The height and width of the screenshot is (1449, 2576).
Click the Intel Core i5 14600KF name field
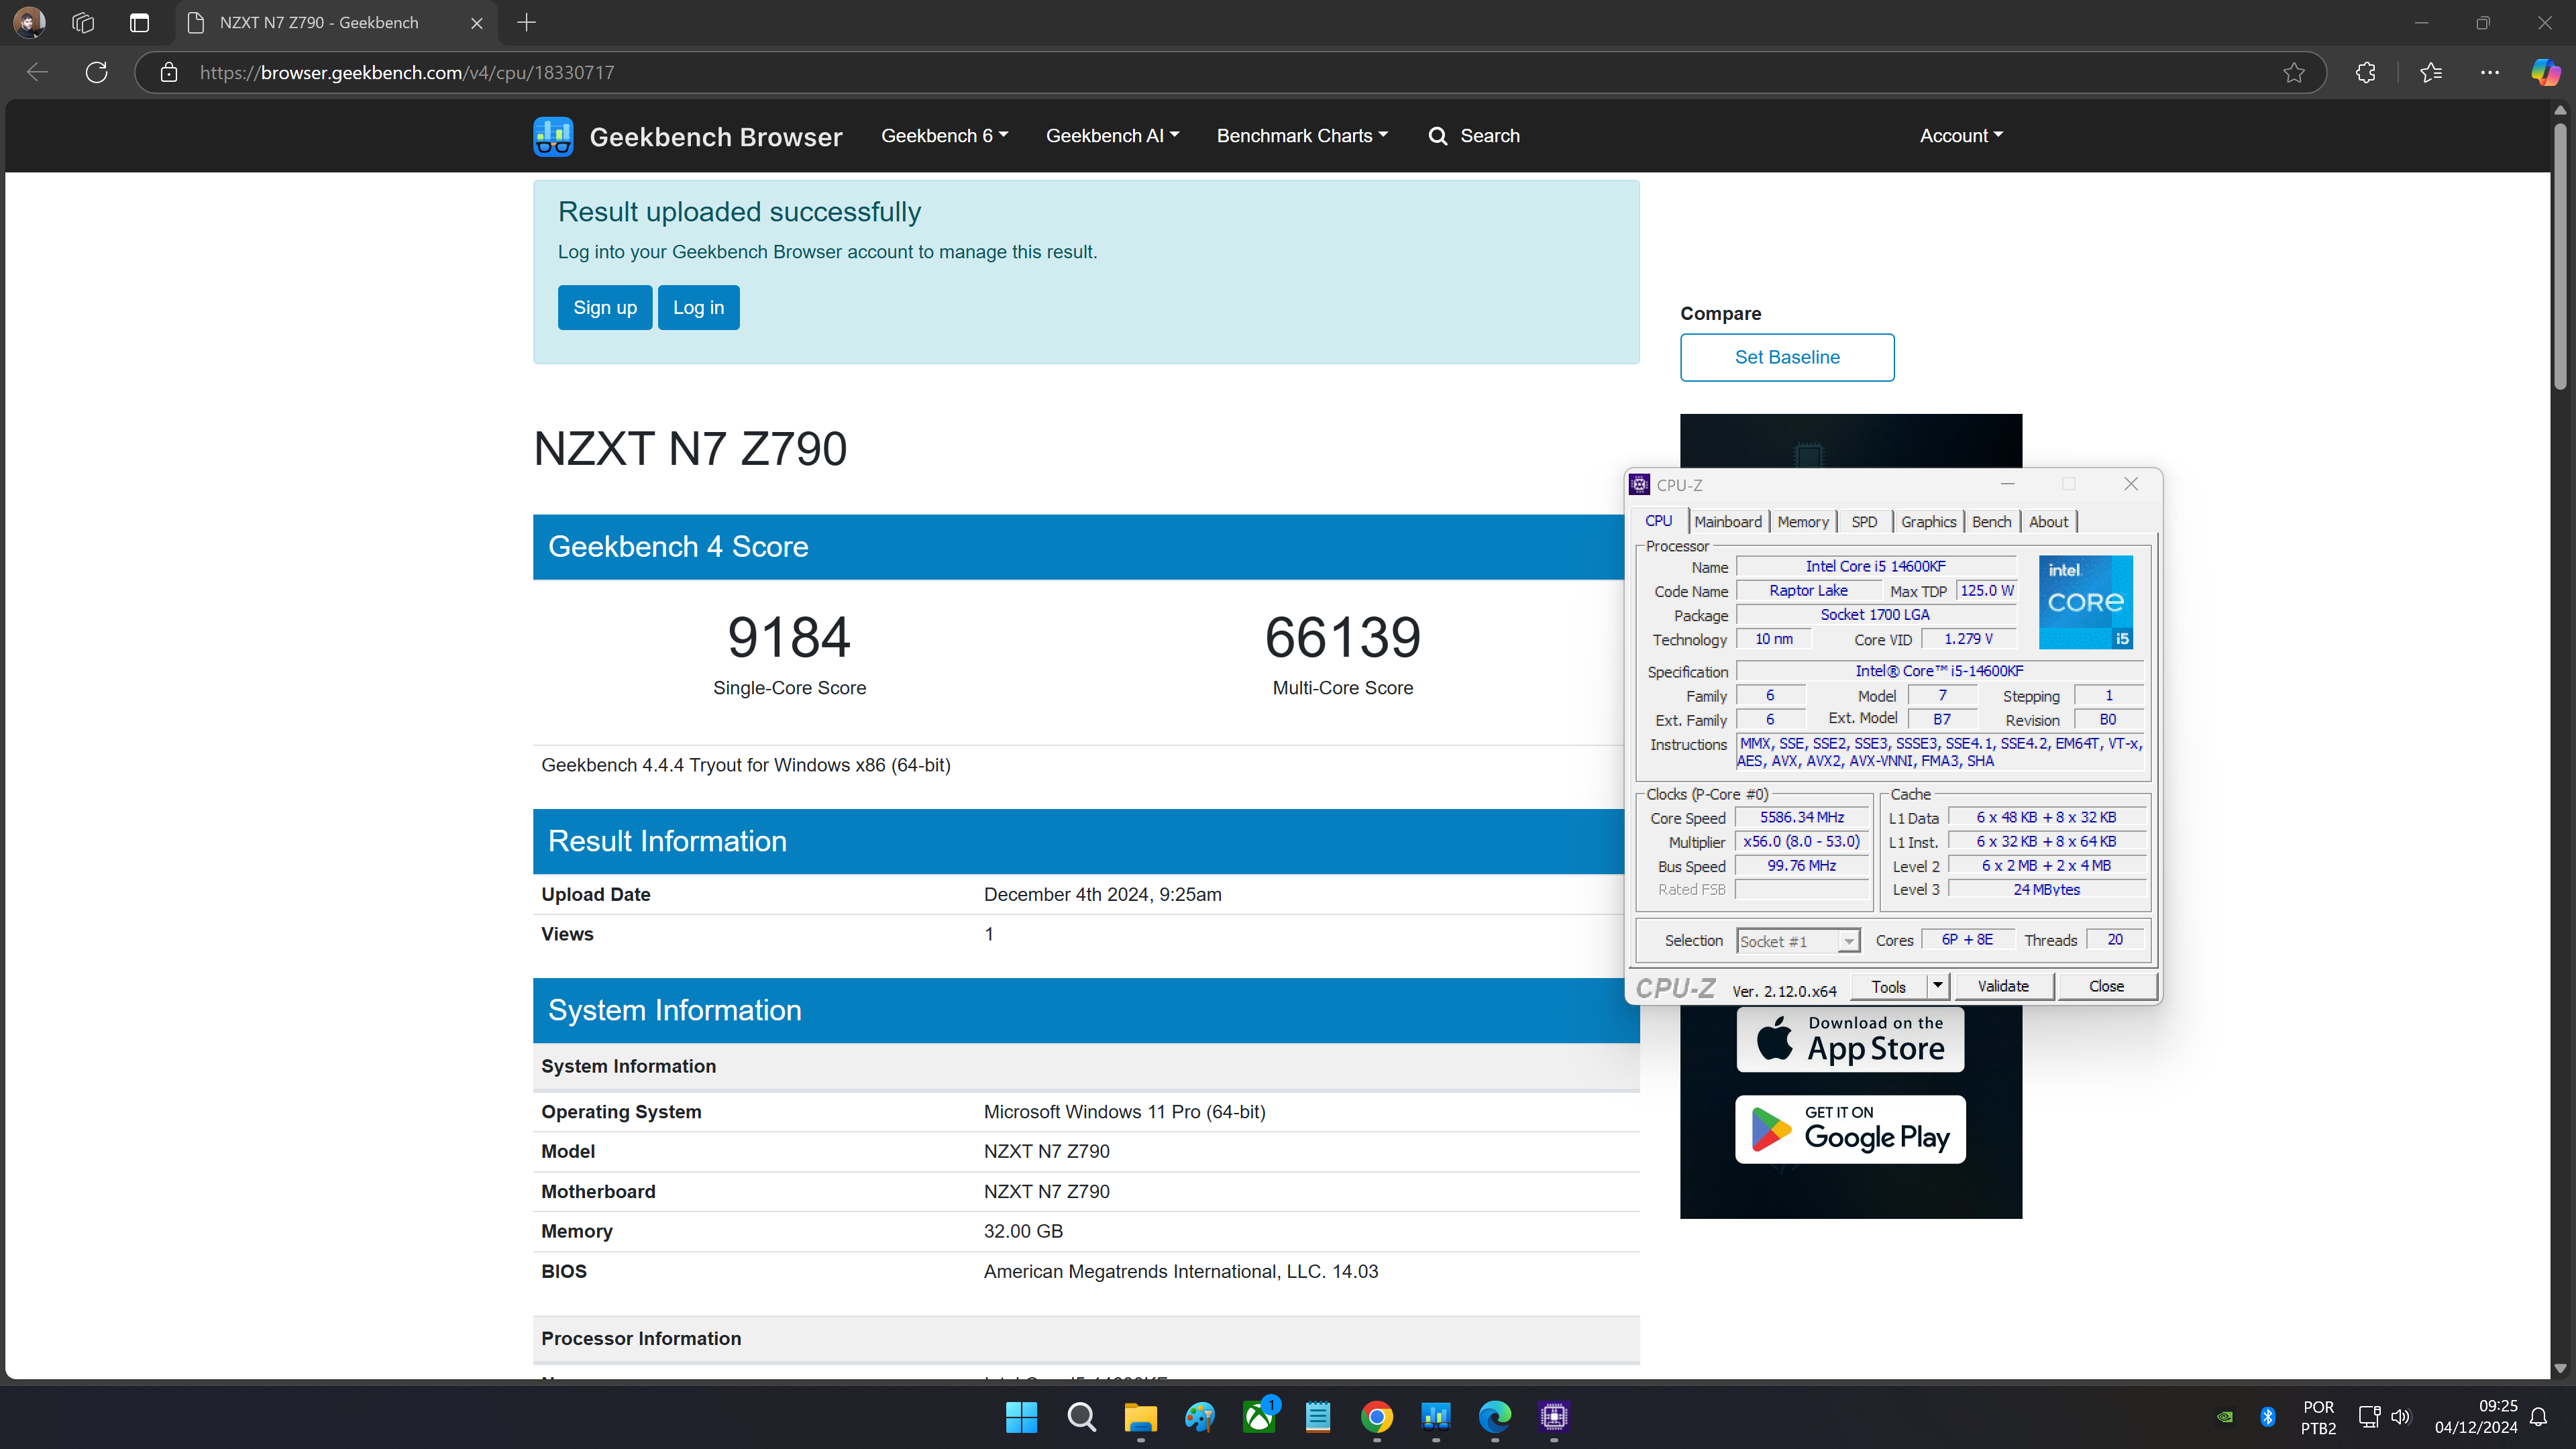(1875, 566)
